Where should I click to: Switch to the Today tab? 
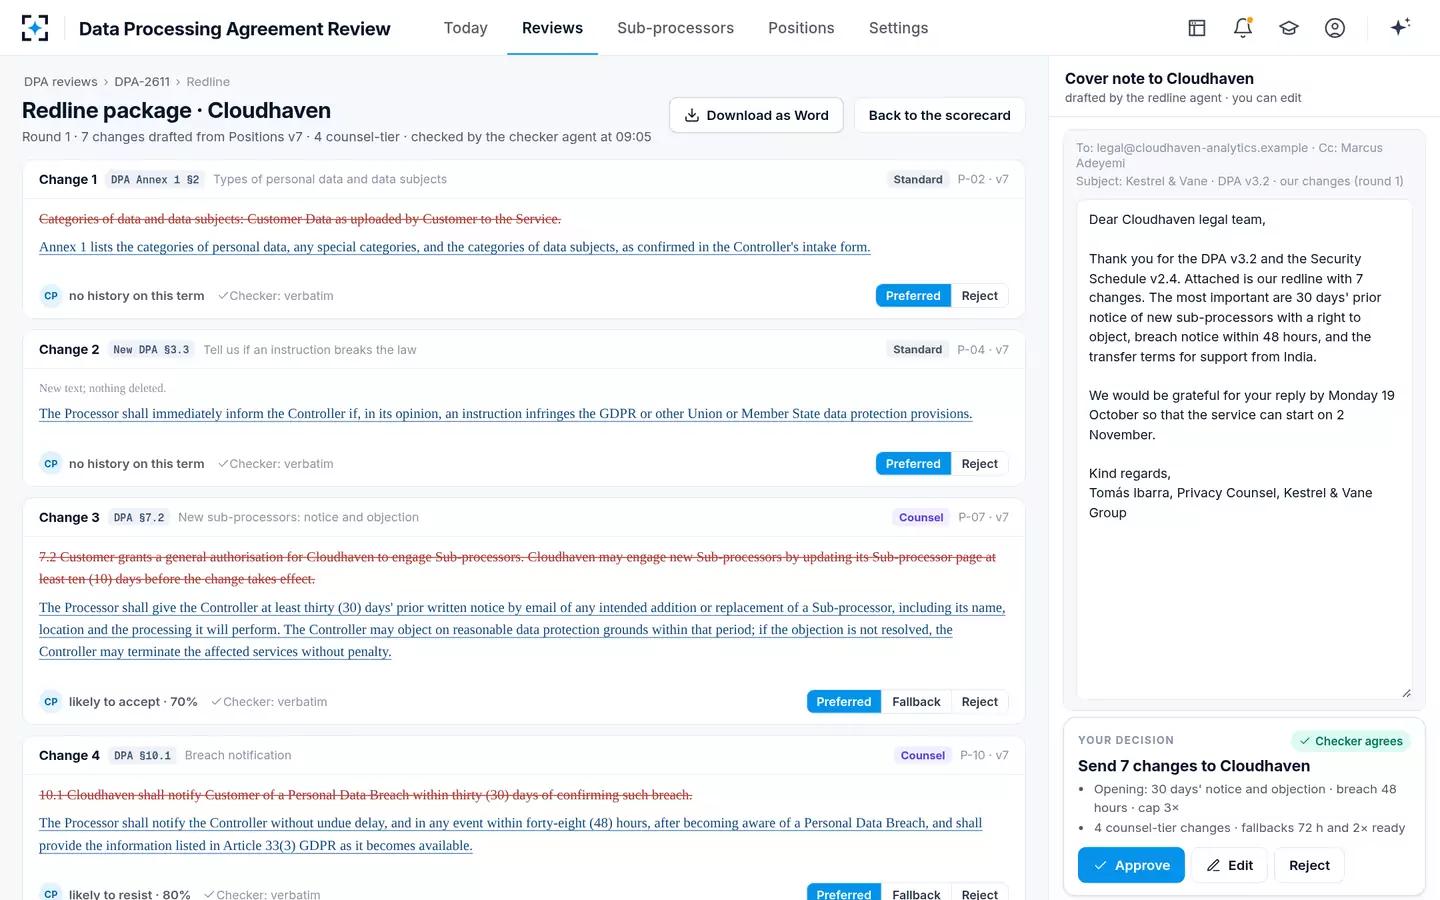click(466, 28)
